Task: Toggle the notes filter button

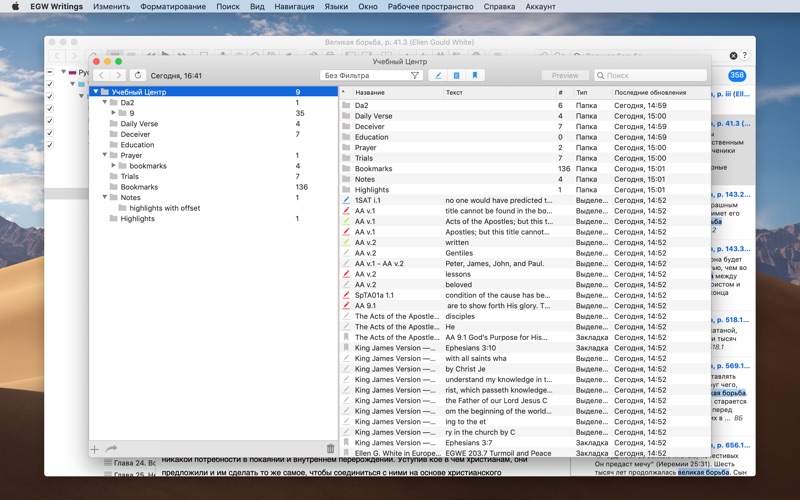Action: (456, 76)
